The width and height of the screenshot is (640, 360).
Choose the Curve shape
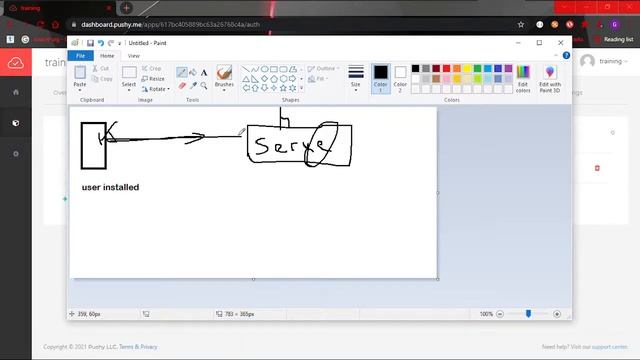pyautogui.click(x=255, y=69)
